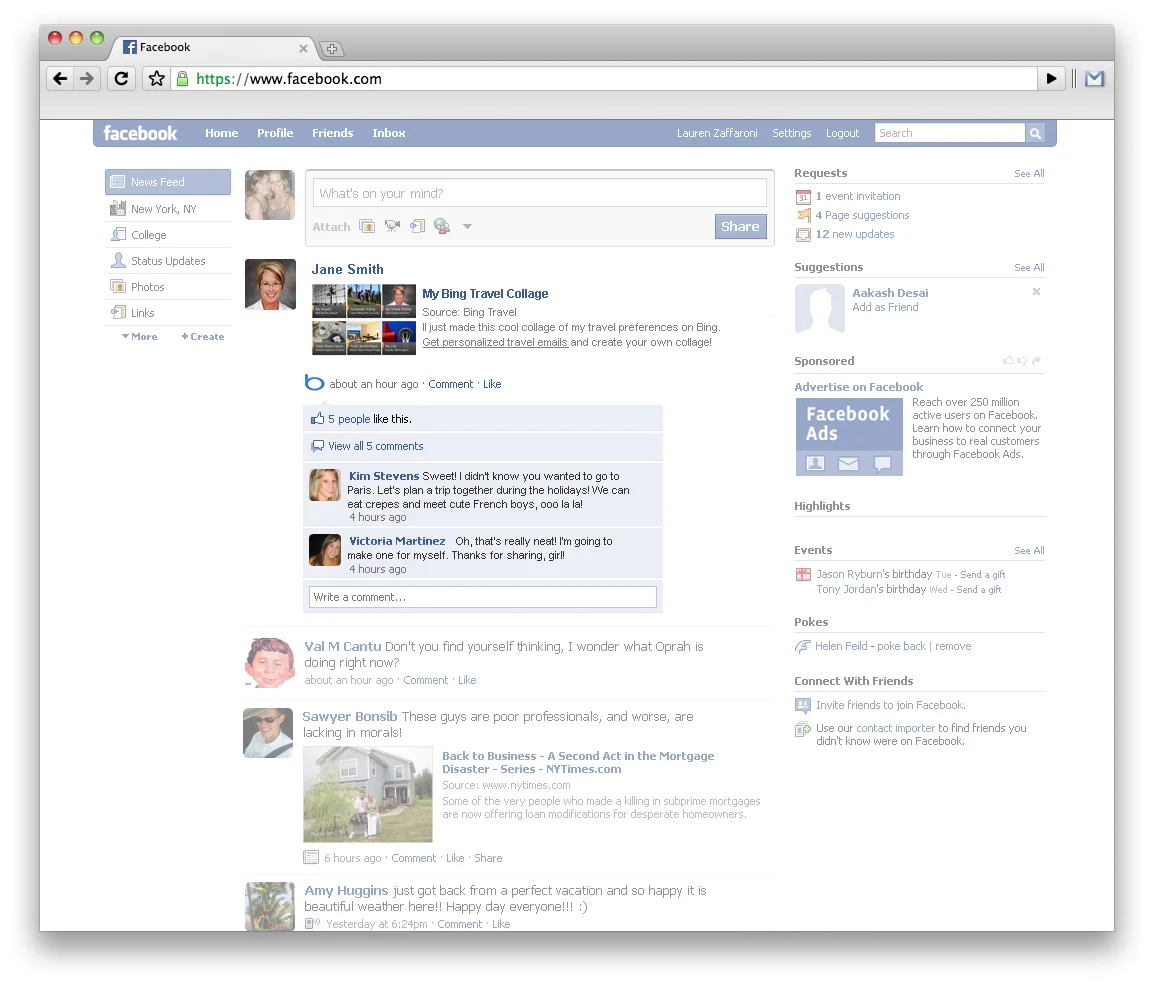Image resolution: width=1154 pixels, height=986 pixels.
Task: Click the Page suggestions flag icon
Action: pyautogui.click(x=803, y=216)
